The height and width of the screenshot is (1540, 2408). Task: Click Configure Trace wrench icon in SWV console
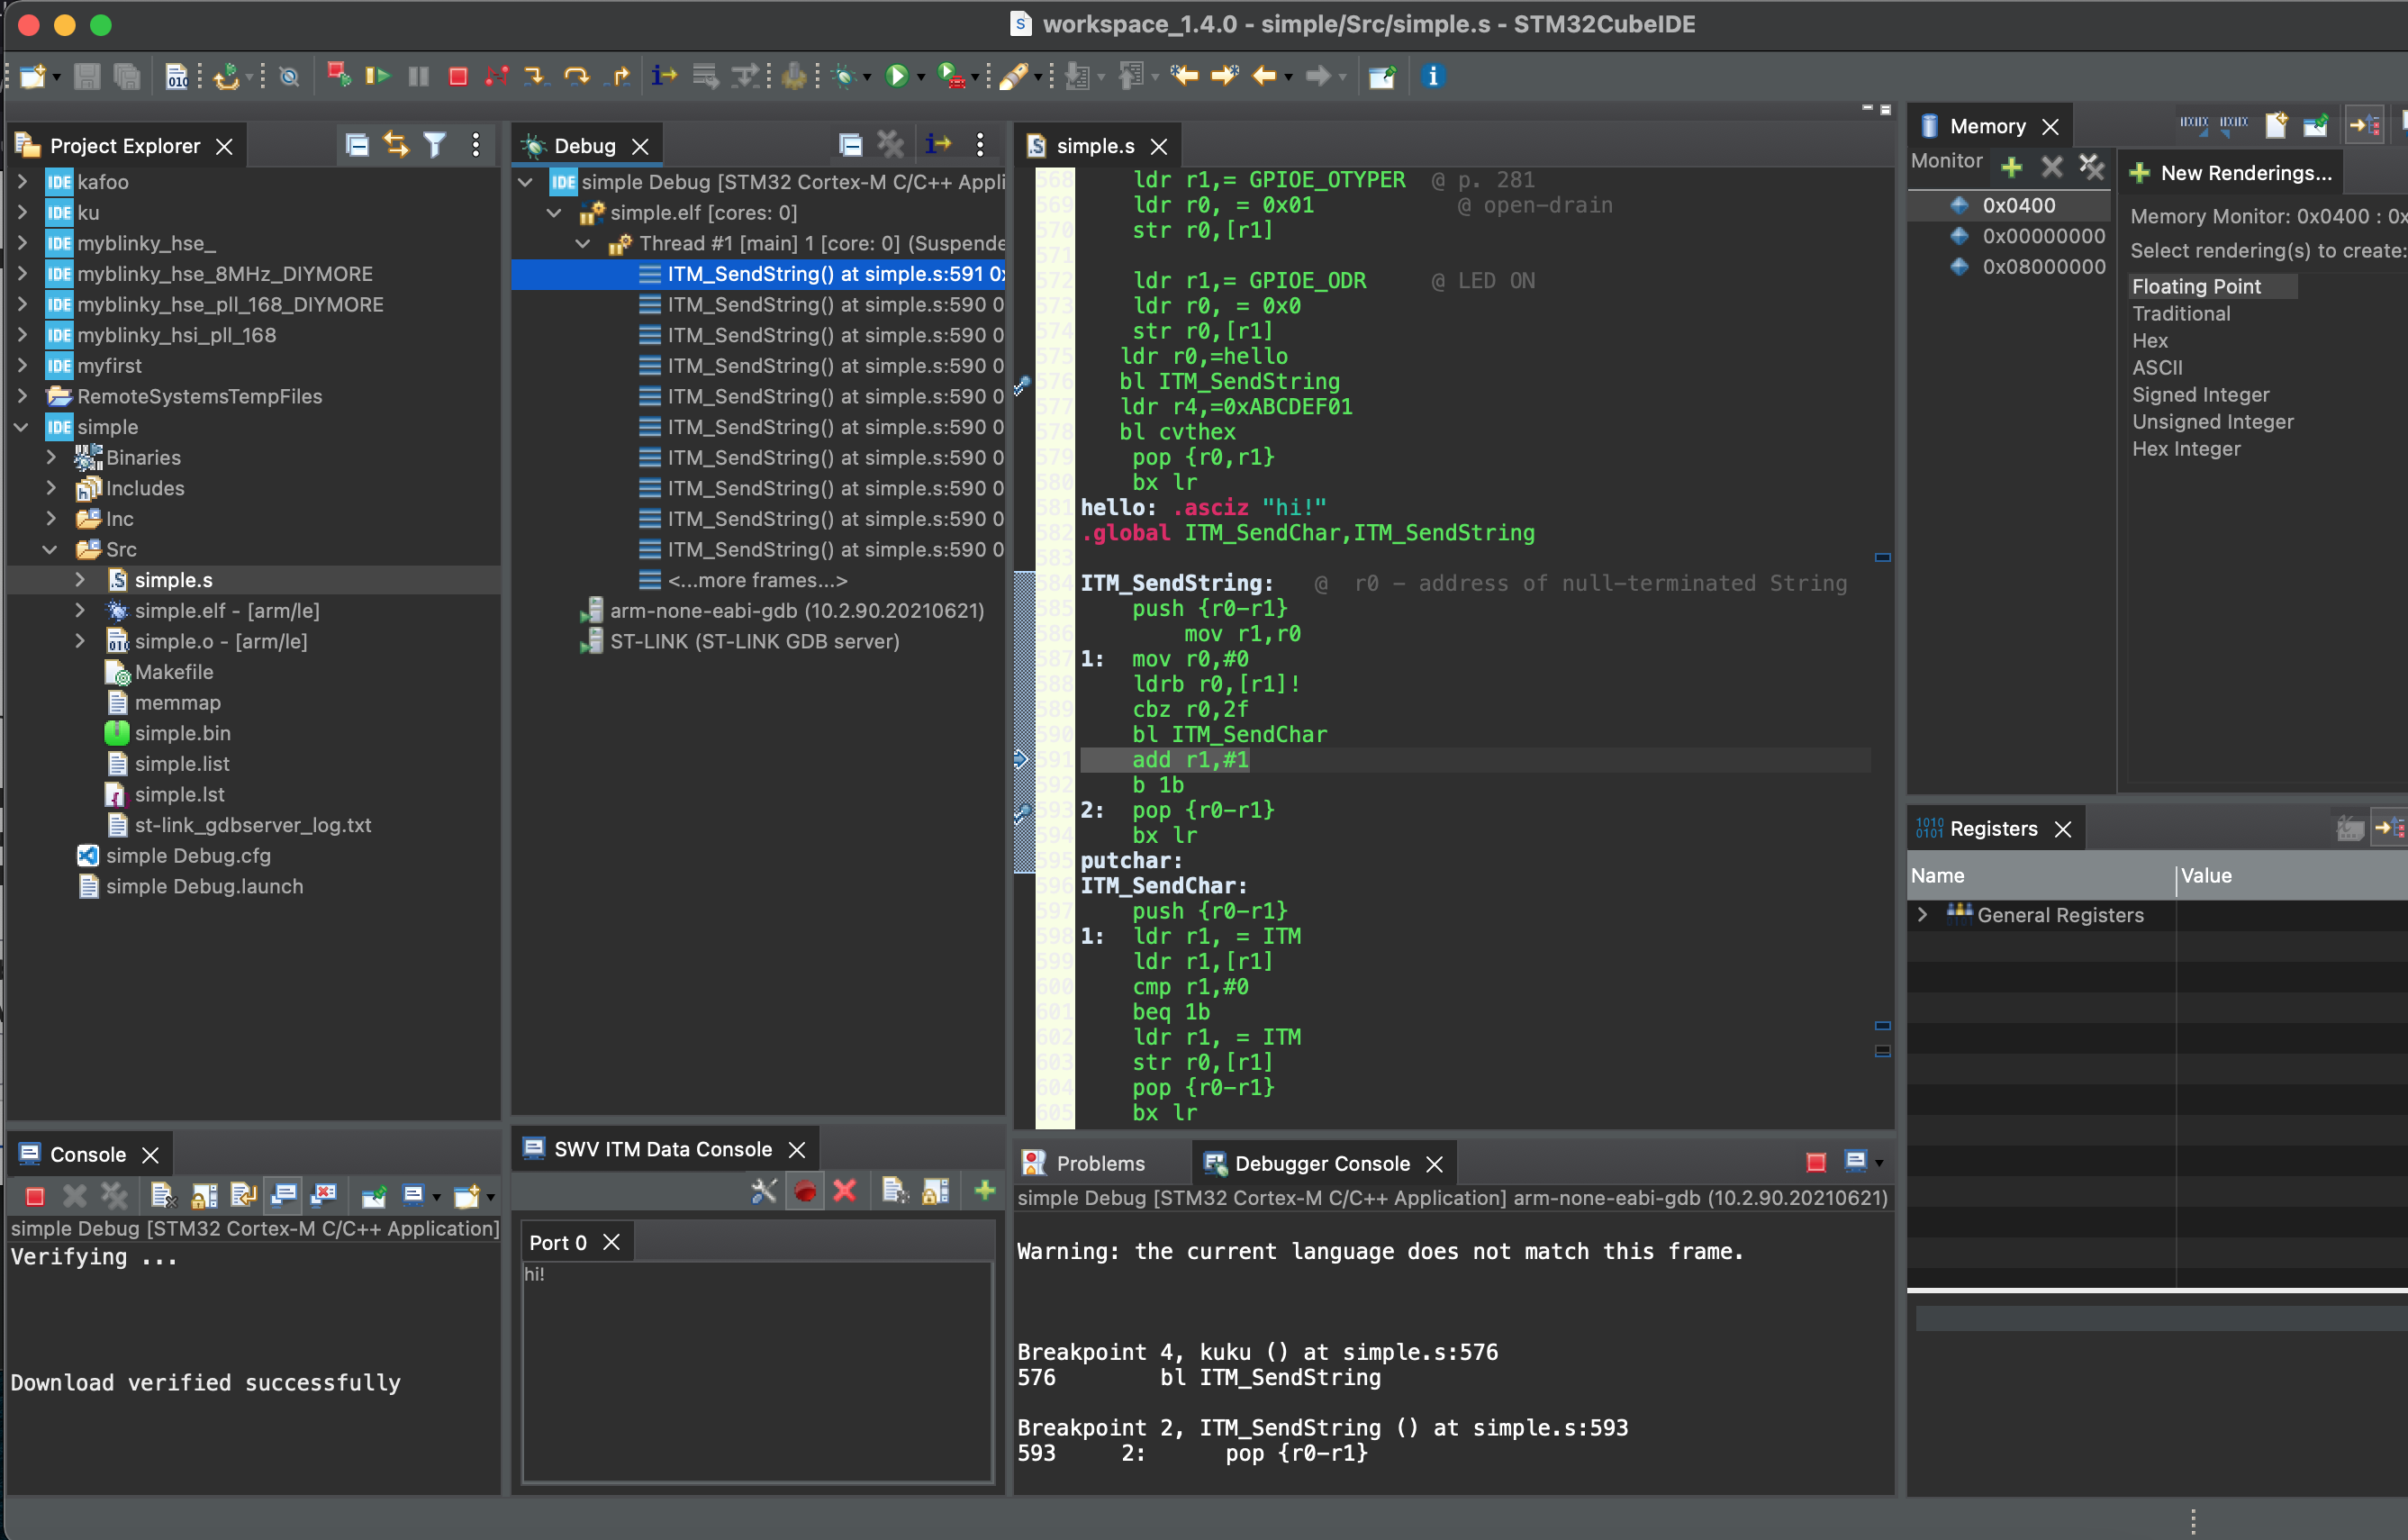(x=764, y=1190)
